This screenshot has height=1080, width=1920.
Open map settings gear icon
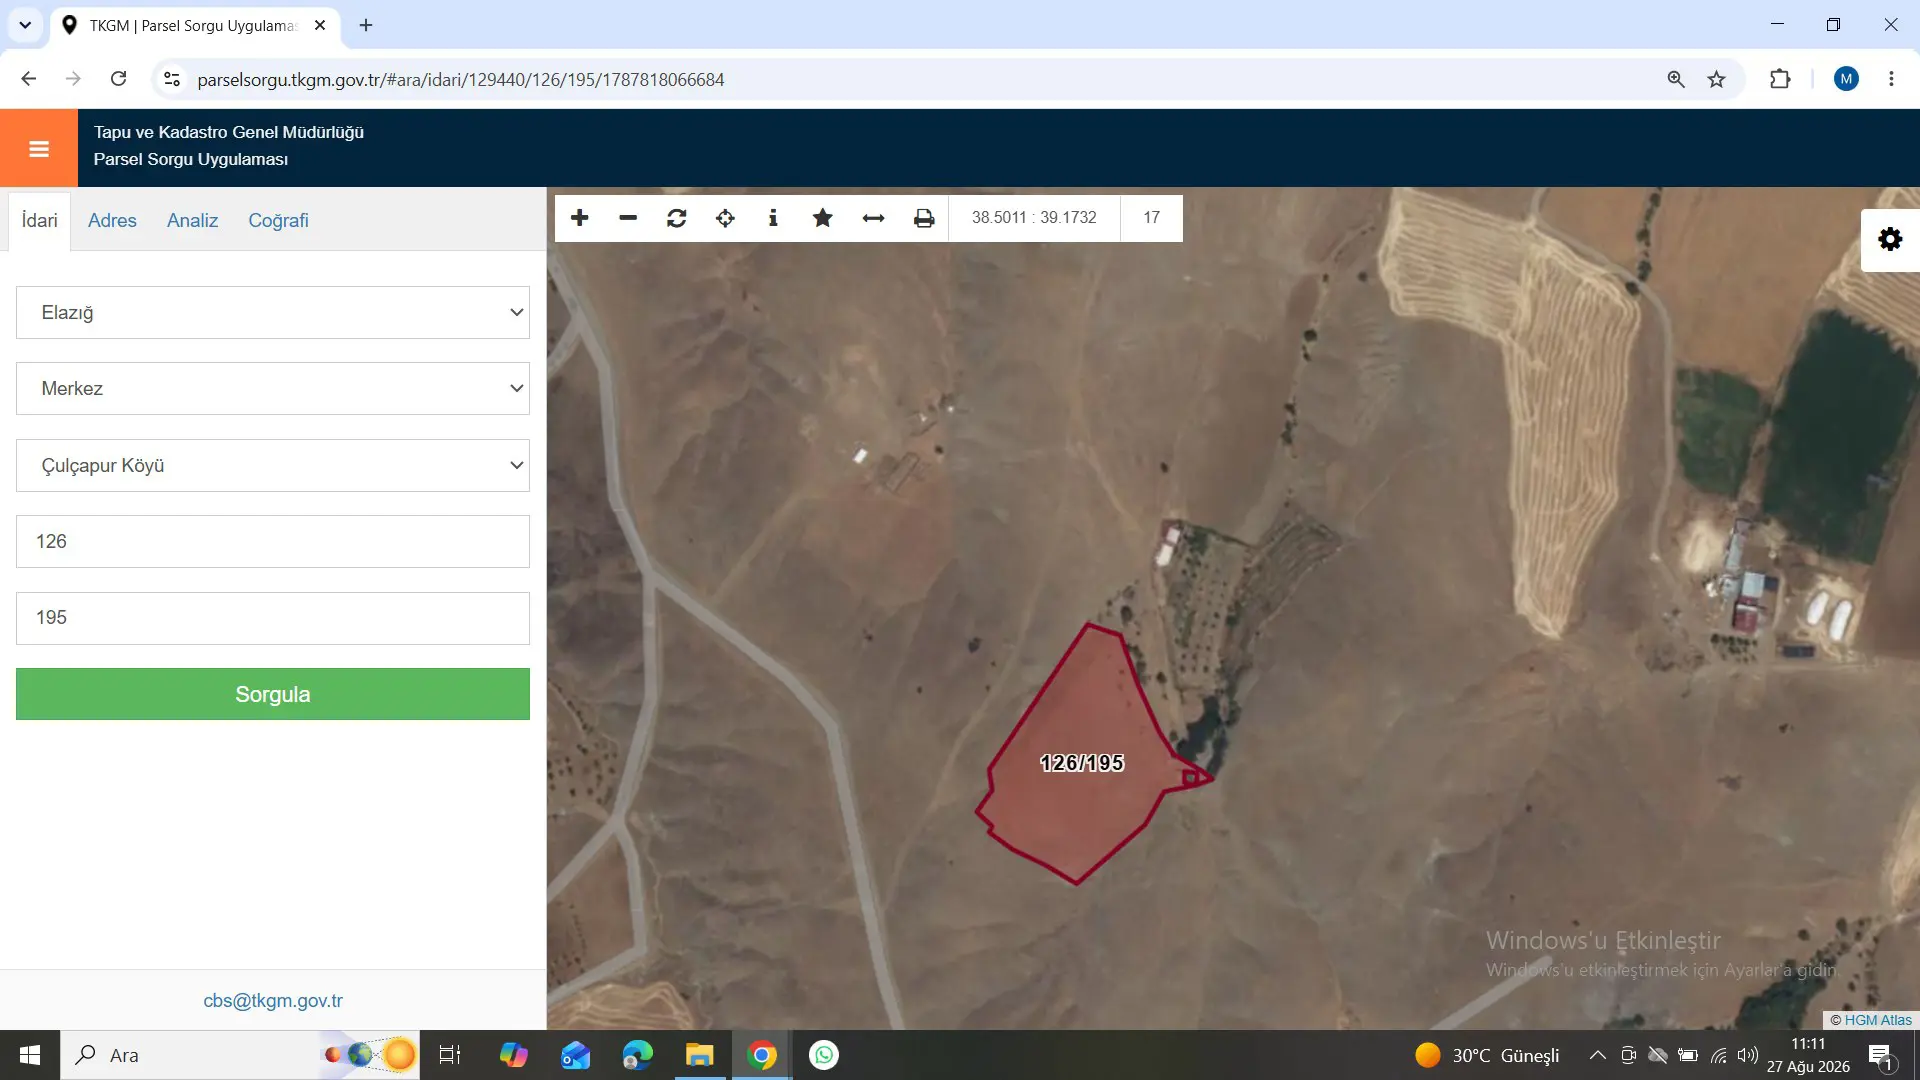pos(1890,239)
